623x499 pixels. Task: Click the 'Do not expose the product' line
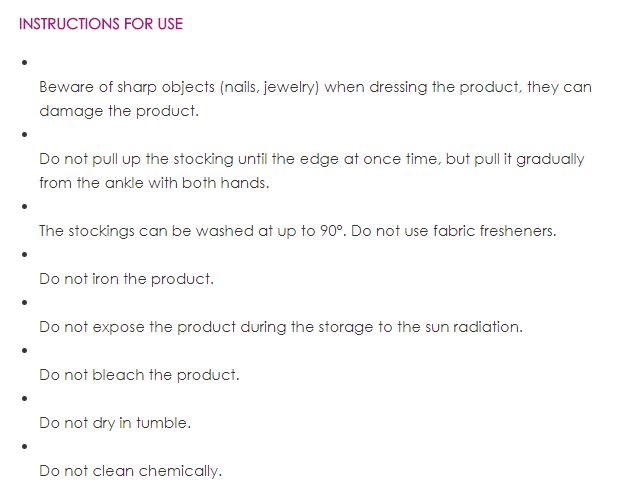tap(281, 327)
